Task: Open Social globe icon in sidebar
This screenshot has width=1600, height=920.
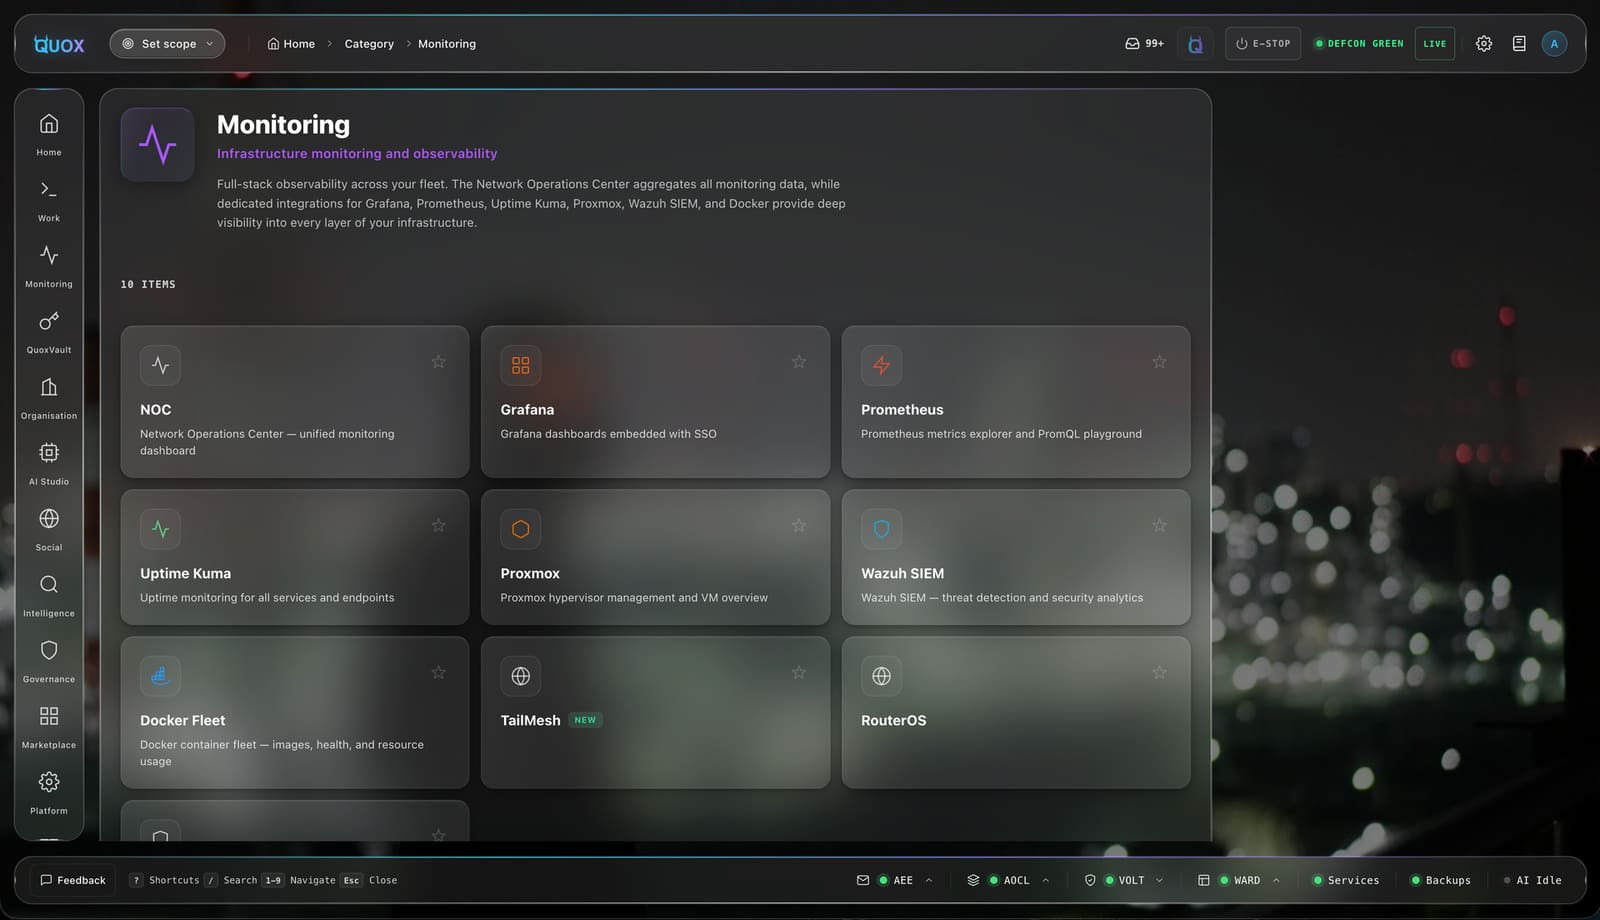Action: (49, 519)
